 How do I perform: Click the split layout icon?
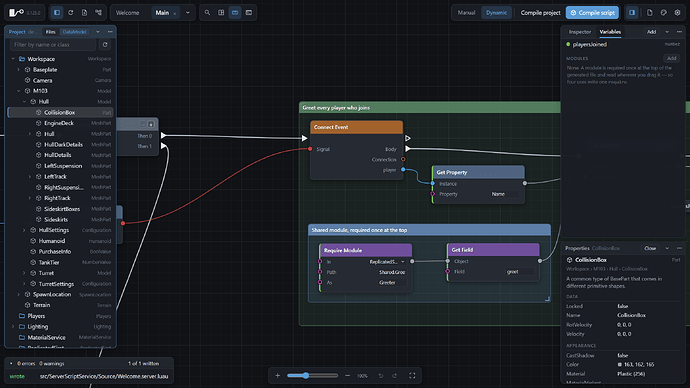coord(221,13)
